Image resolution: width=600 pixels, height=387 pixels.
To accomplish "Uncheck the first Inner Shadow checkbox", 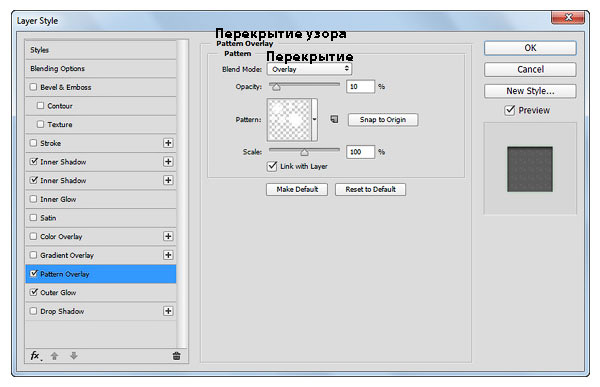I will click(34, 161).
